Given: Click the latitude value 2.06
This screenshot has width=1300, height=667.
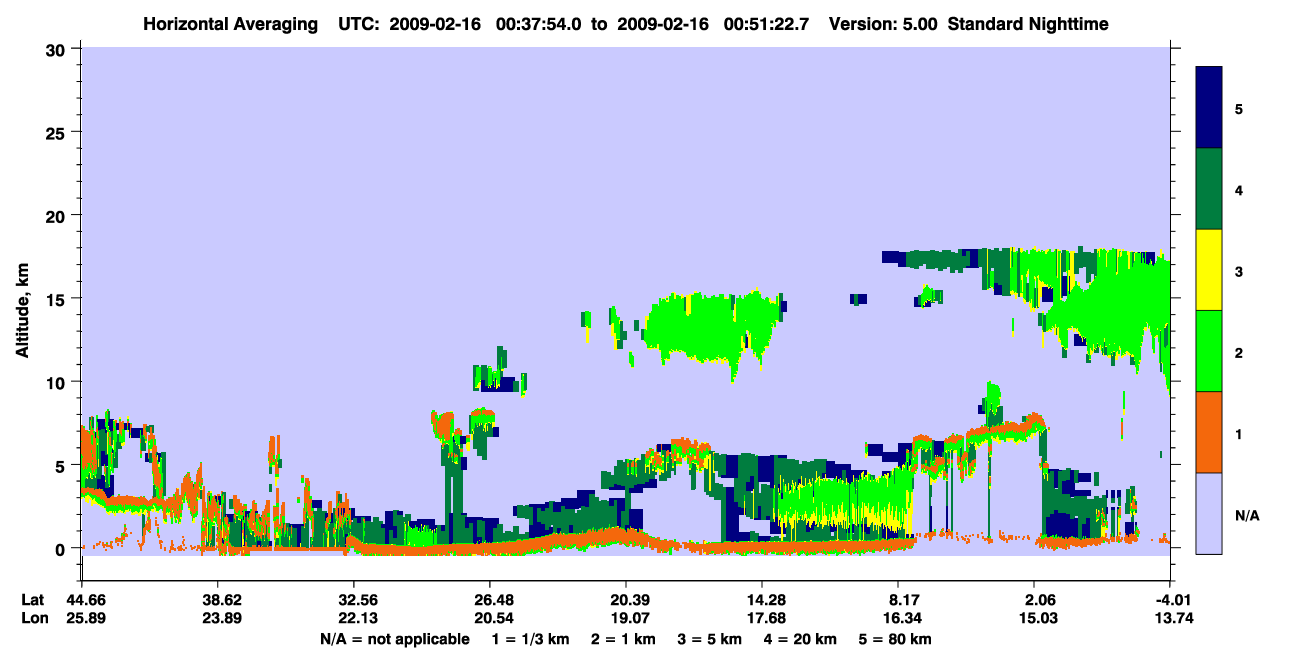Looking at the screenshot, I should click(1034, 600).
